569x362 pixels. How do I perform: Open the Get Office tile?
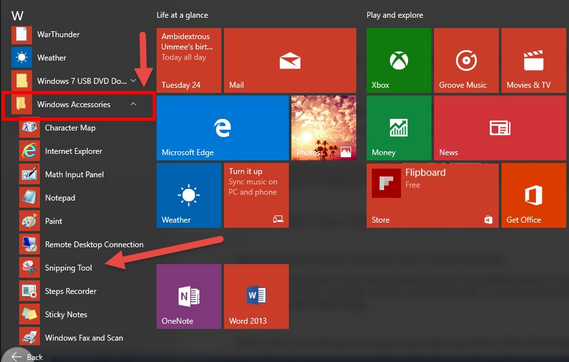(533, 196)
